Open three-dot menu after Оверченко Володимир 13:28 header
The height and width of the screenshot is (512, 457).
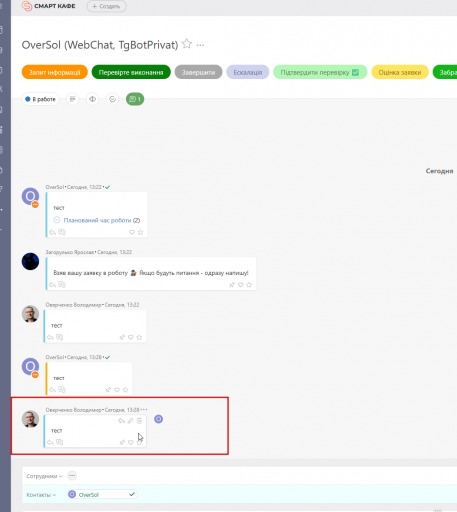pyautogui.click(x=144, y=410)
